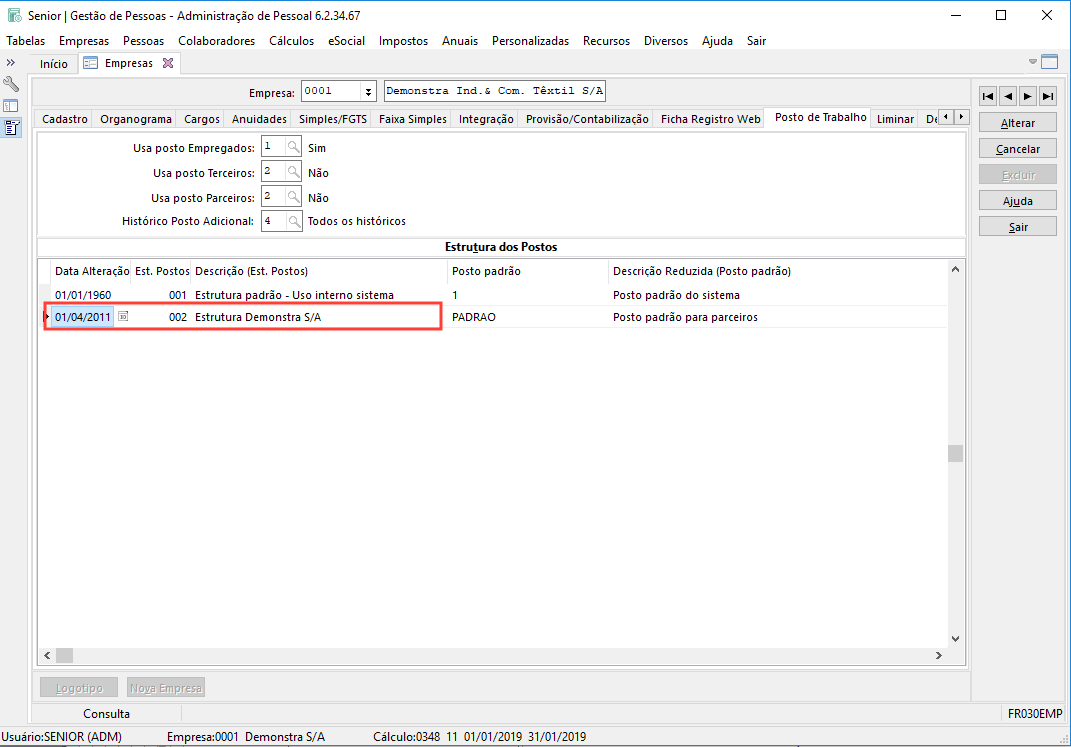
Task: Open the Impostos menu
Action: tap(403, 41)
